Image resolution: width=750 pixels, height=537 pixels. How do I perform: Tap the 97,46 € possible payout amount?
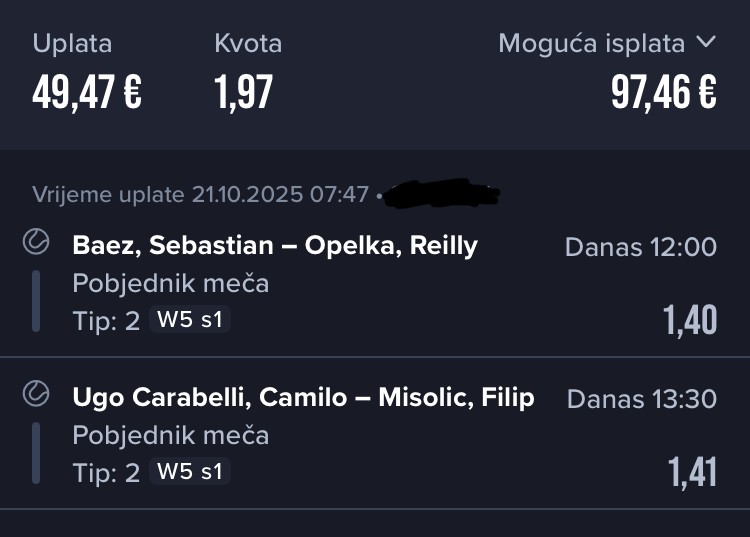coord(663,93)
